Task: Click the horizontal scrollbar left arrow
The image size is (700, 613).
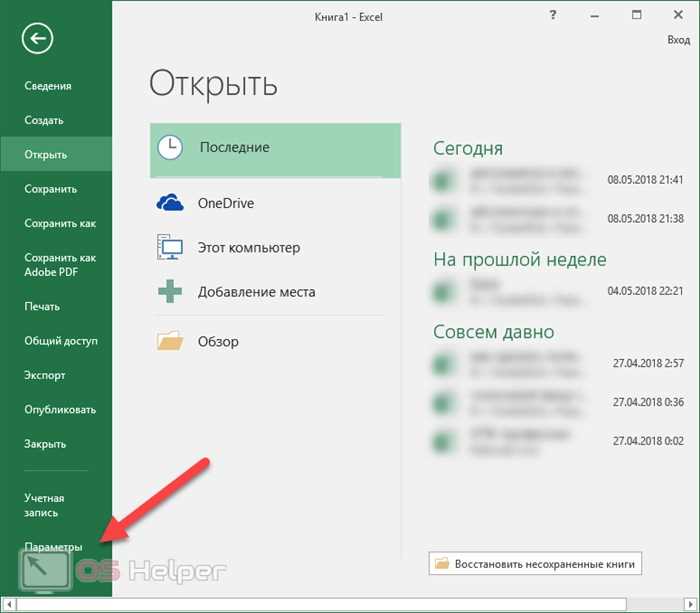Action: 8,605
